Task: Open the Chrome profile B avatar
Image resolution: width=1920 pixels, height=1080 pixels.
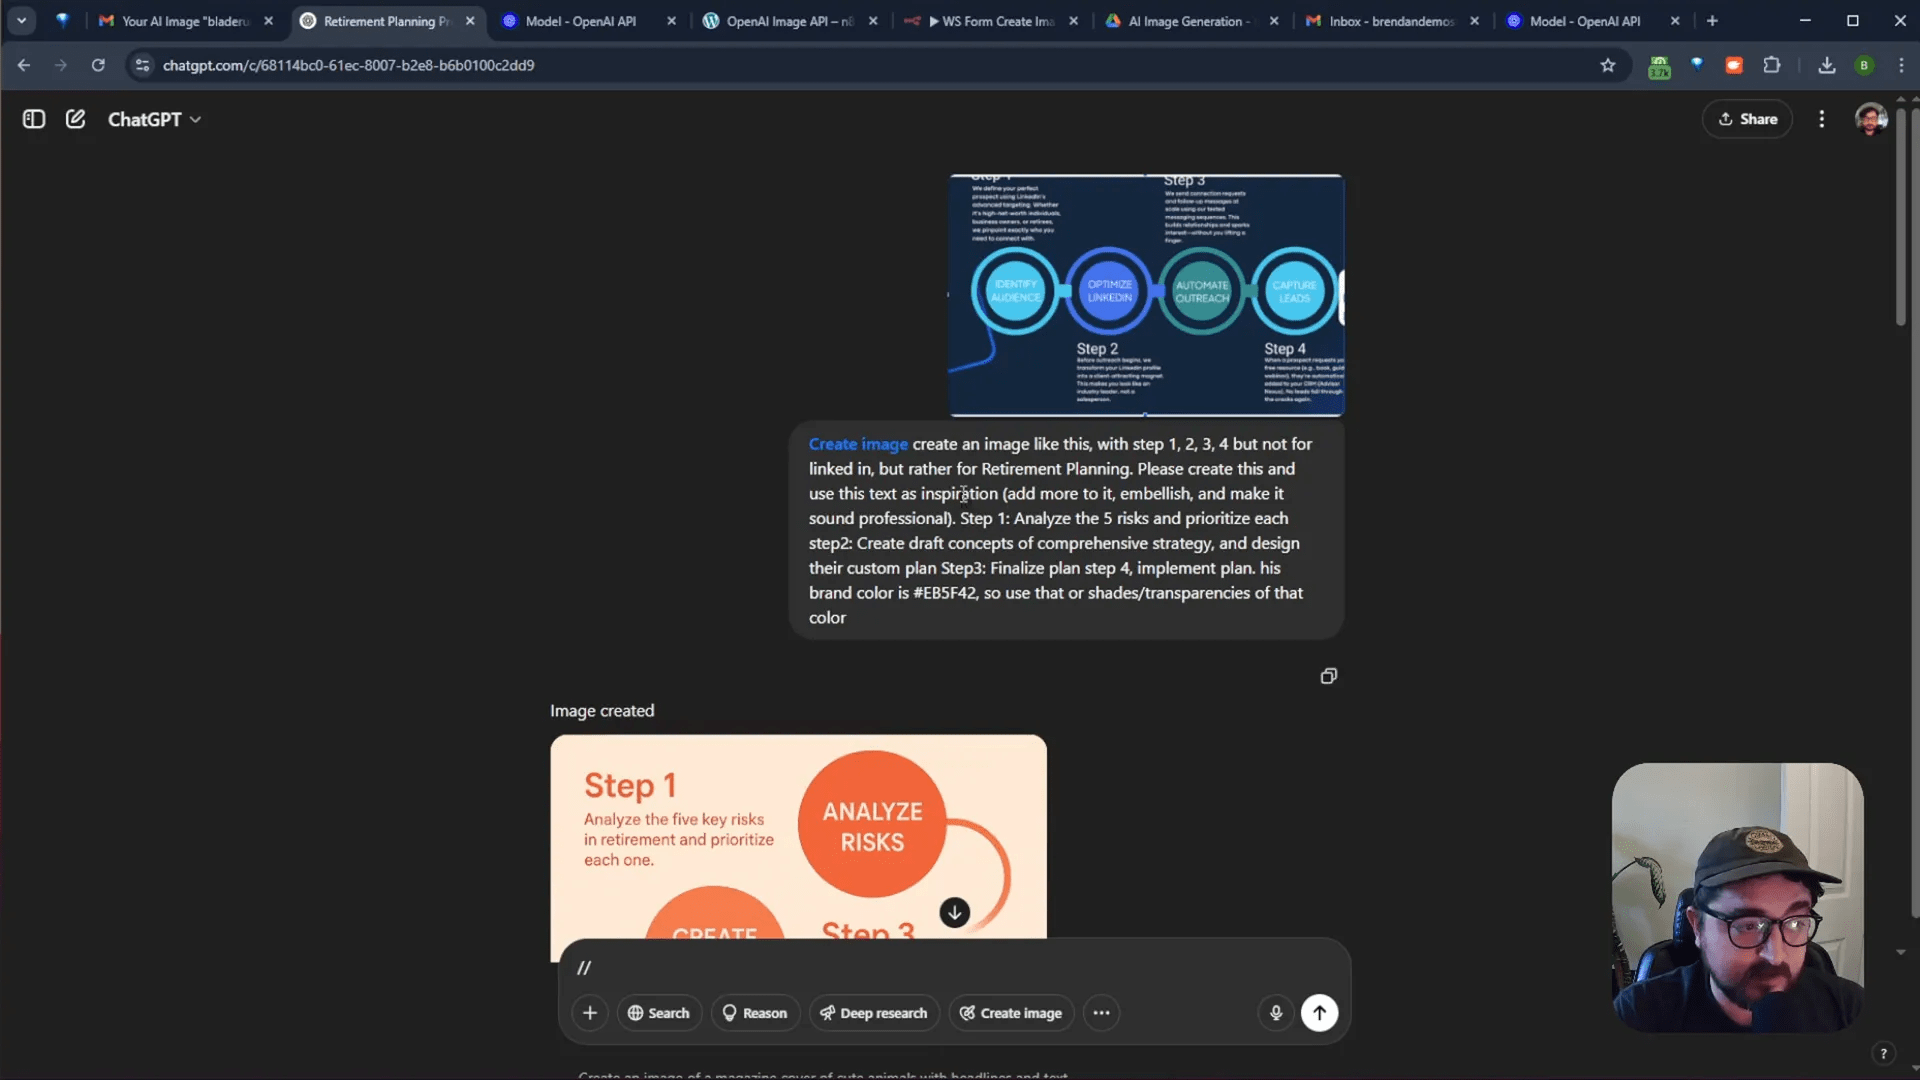Action: (x=1864, y=65)
